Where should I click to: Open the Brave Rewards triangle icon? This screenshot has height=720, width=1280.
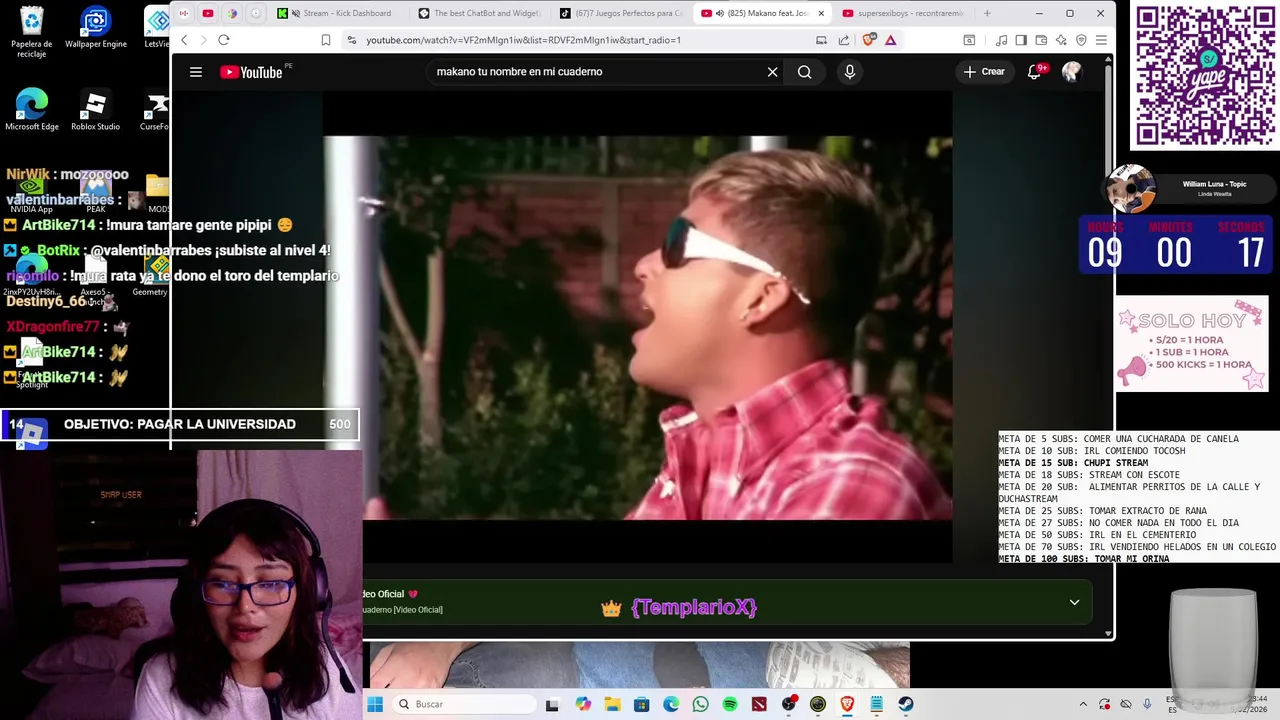point(890,40)
